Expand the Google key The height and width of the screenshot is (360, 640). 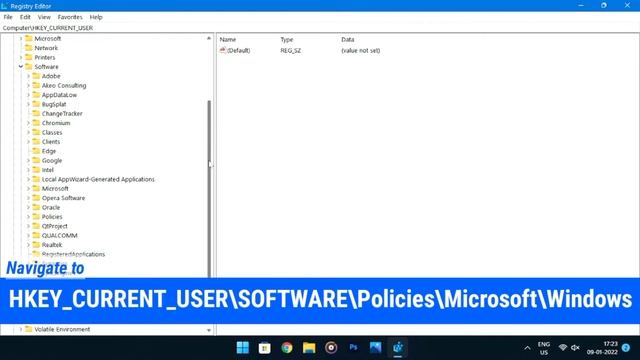(28, 160)
